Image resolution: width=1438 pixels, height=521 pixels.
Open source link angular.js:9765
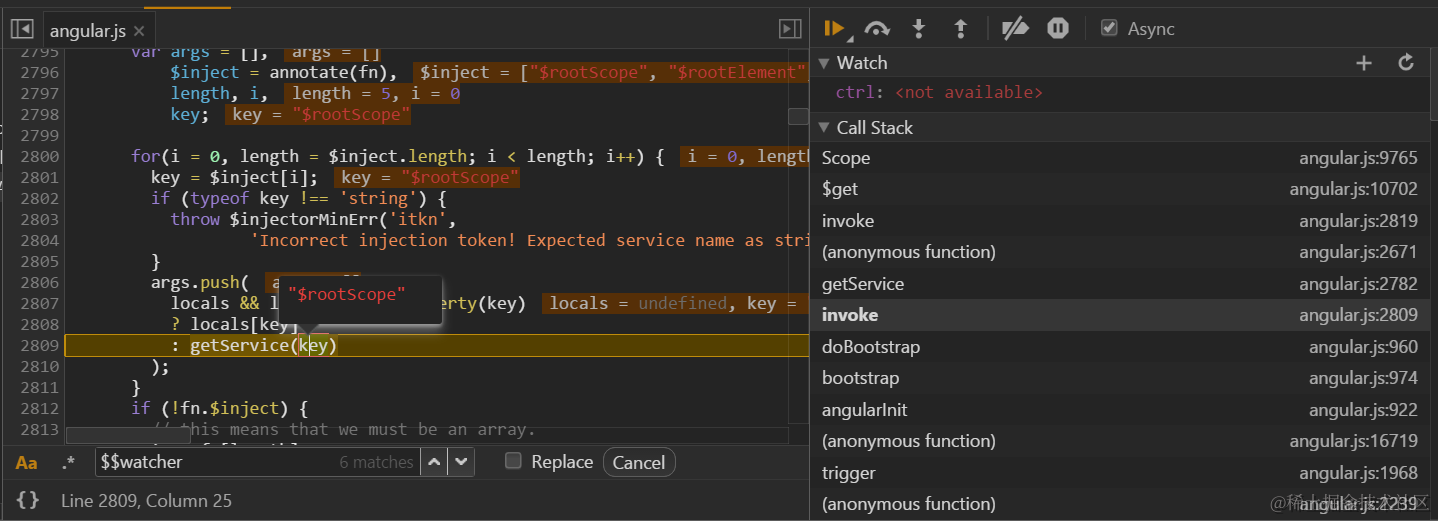[x=1358, y=158]
